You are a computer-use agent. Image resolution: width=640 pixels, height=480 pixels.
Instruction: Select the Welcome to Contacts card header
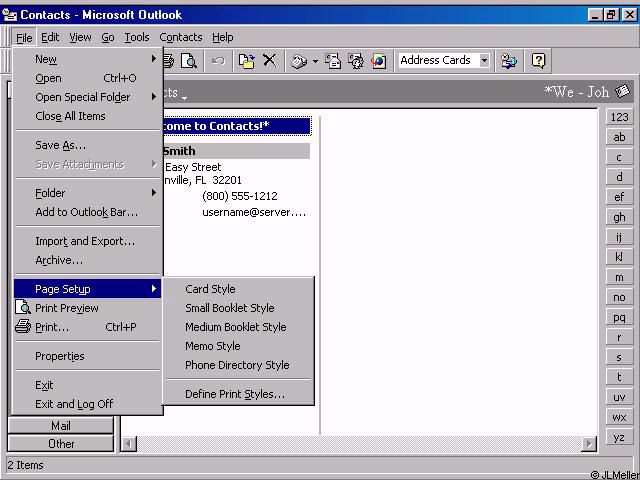tap(237, 126)
